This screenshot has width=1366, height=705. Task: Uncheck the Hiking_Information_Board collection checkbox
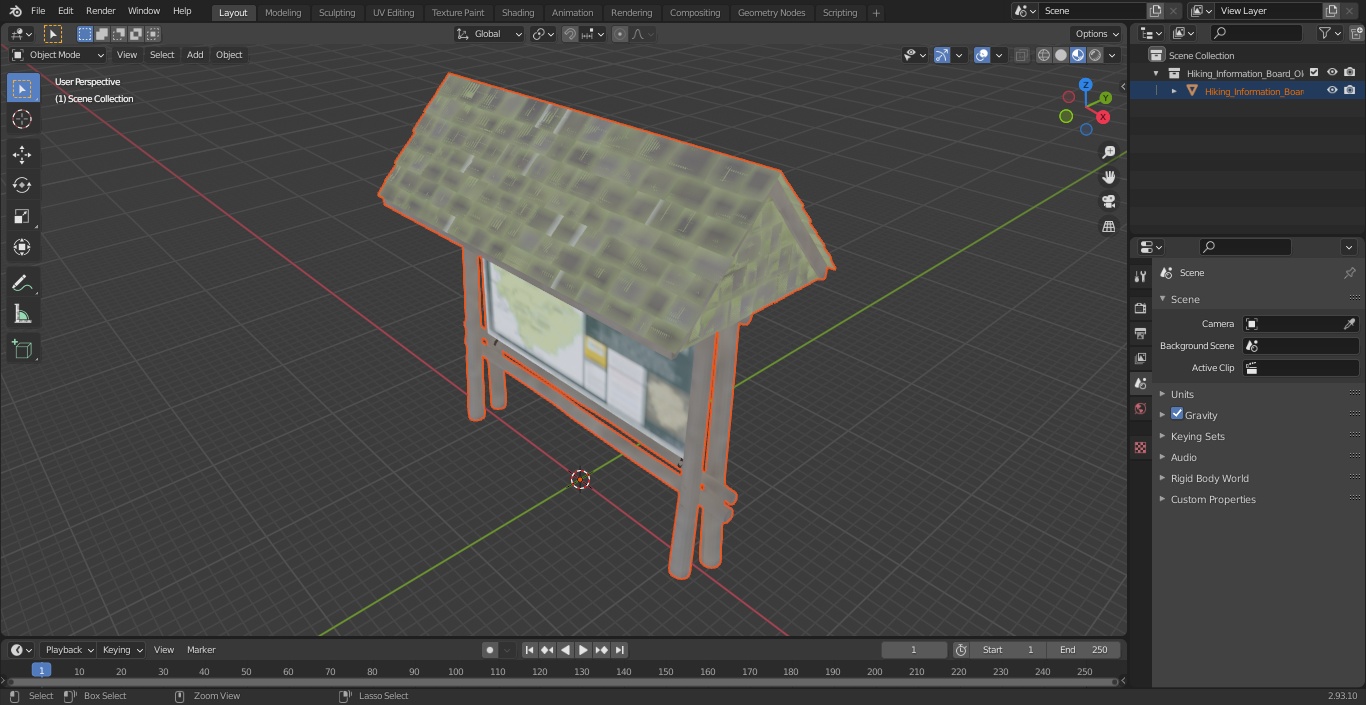point(1314,72)
